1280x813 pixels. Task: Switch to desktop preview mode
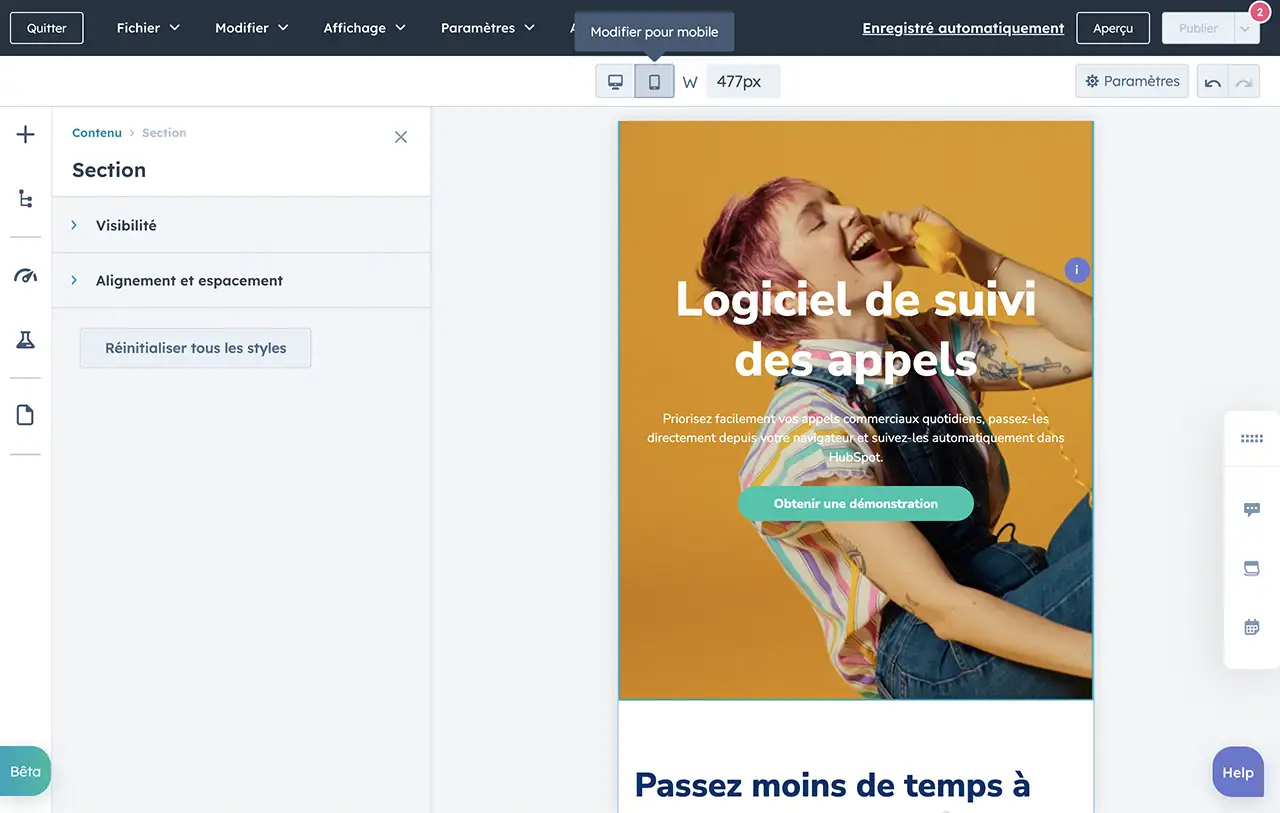pyautogui.click(x=616, y=82)
